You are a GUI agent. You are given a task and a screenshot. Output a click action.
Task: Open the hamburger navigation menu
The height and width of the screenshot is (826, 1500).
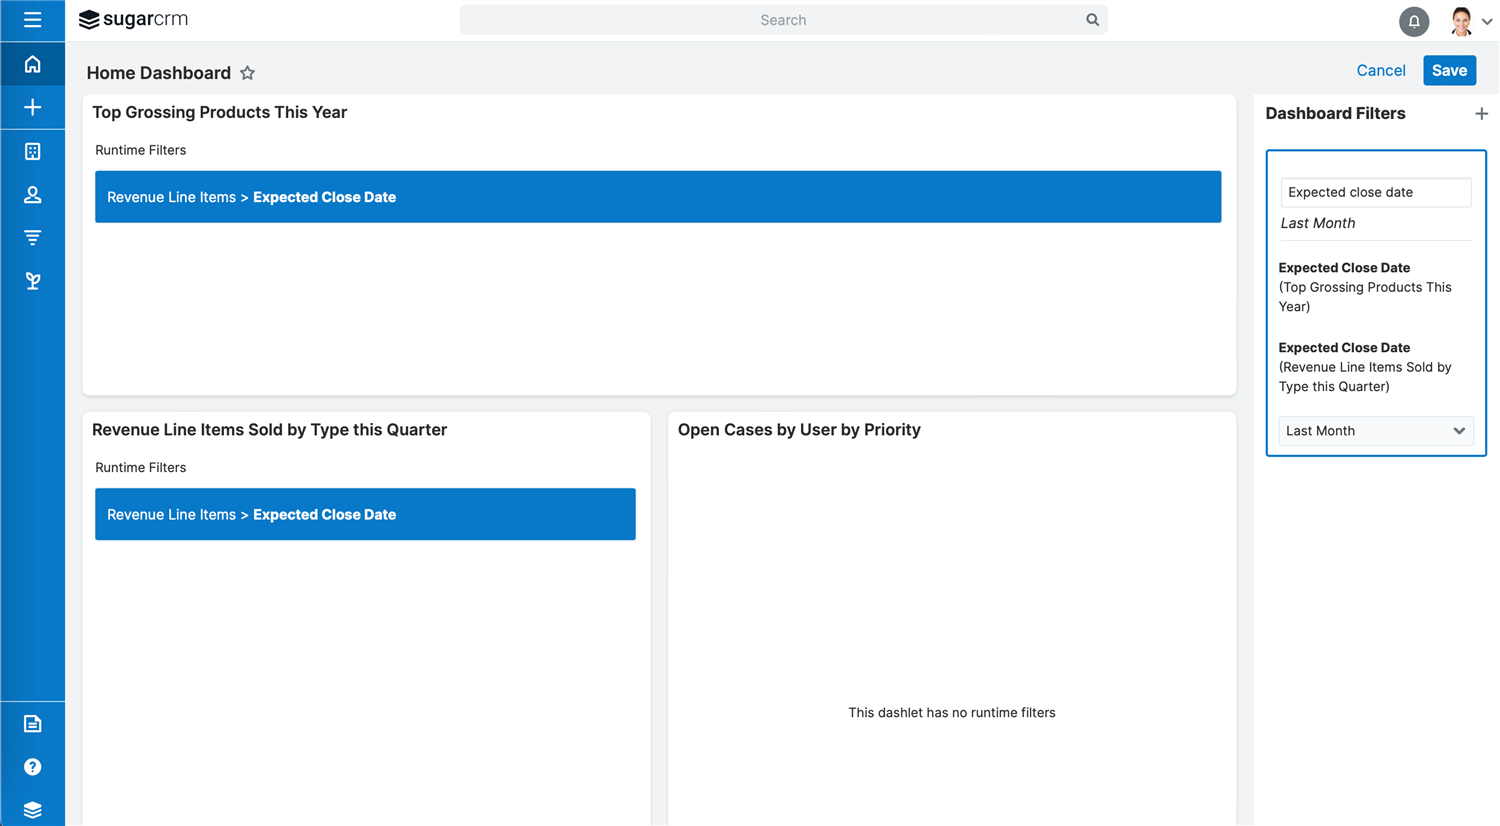point(32,20)
